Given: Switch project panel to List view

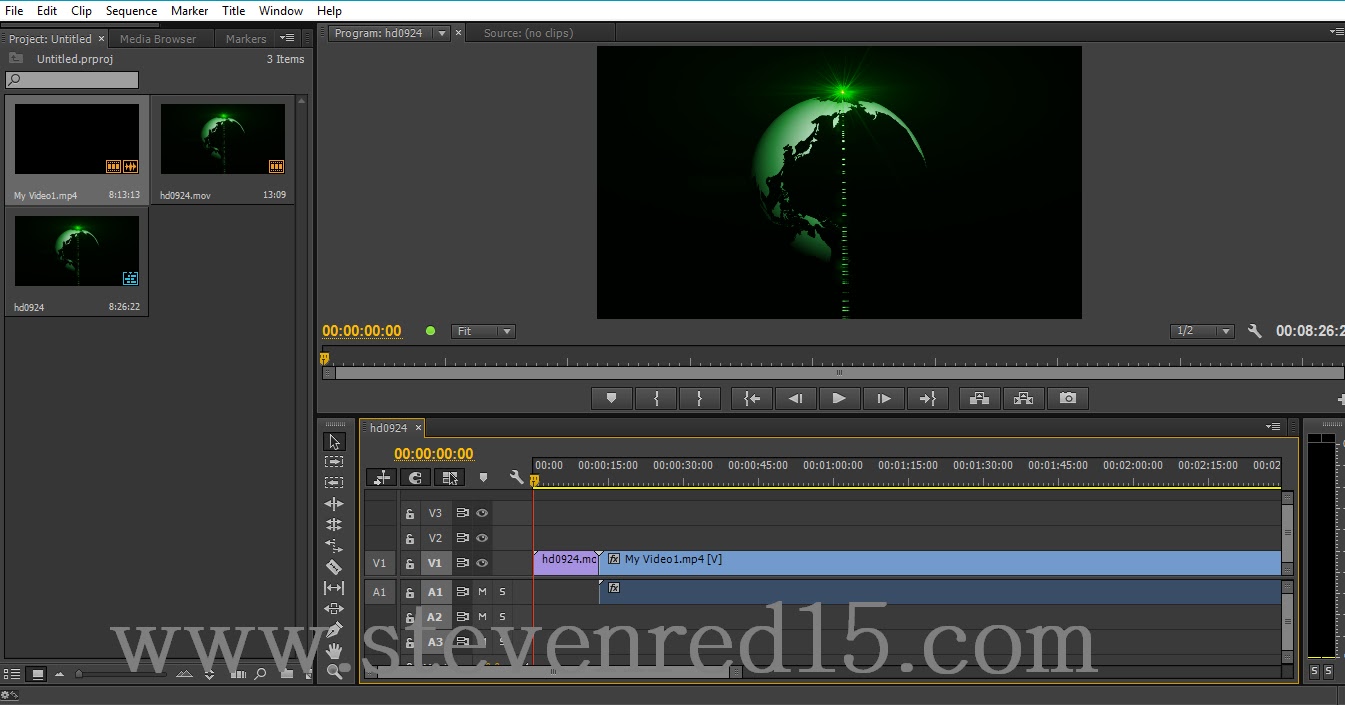Looking at the screenshot, I should 12,674.
